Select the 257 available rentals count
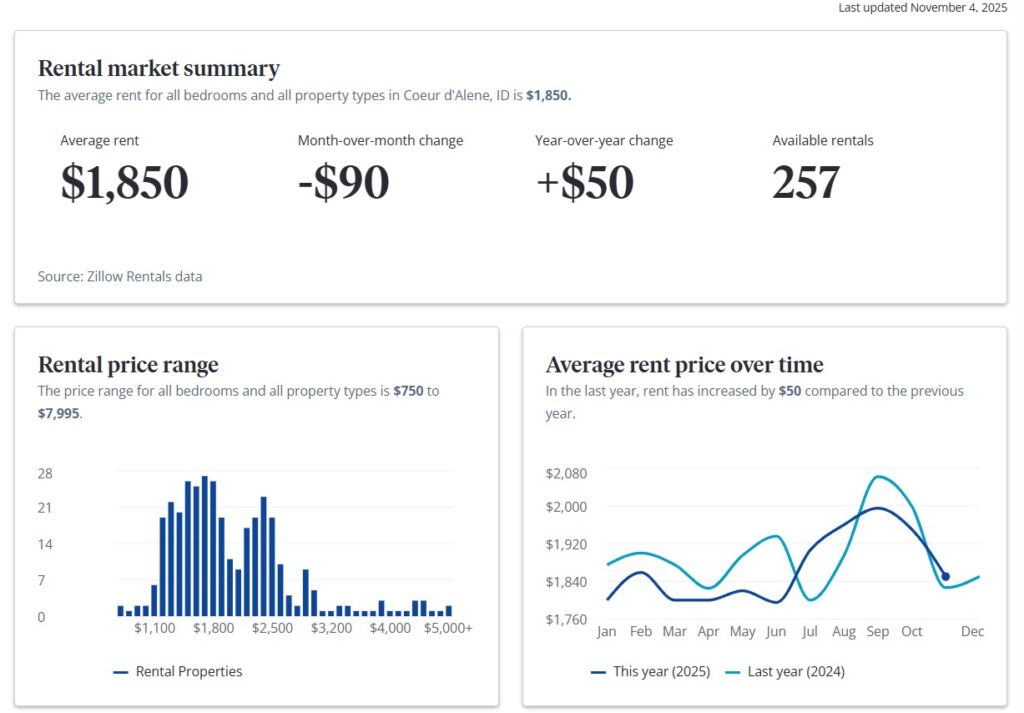Screen dimensions: 1024x713 click(806, 183)
